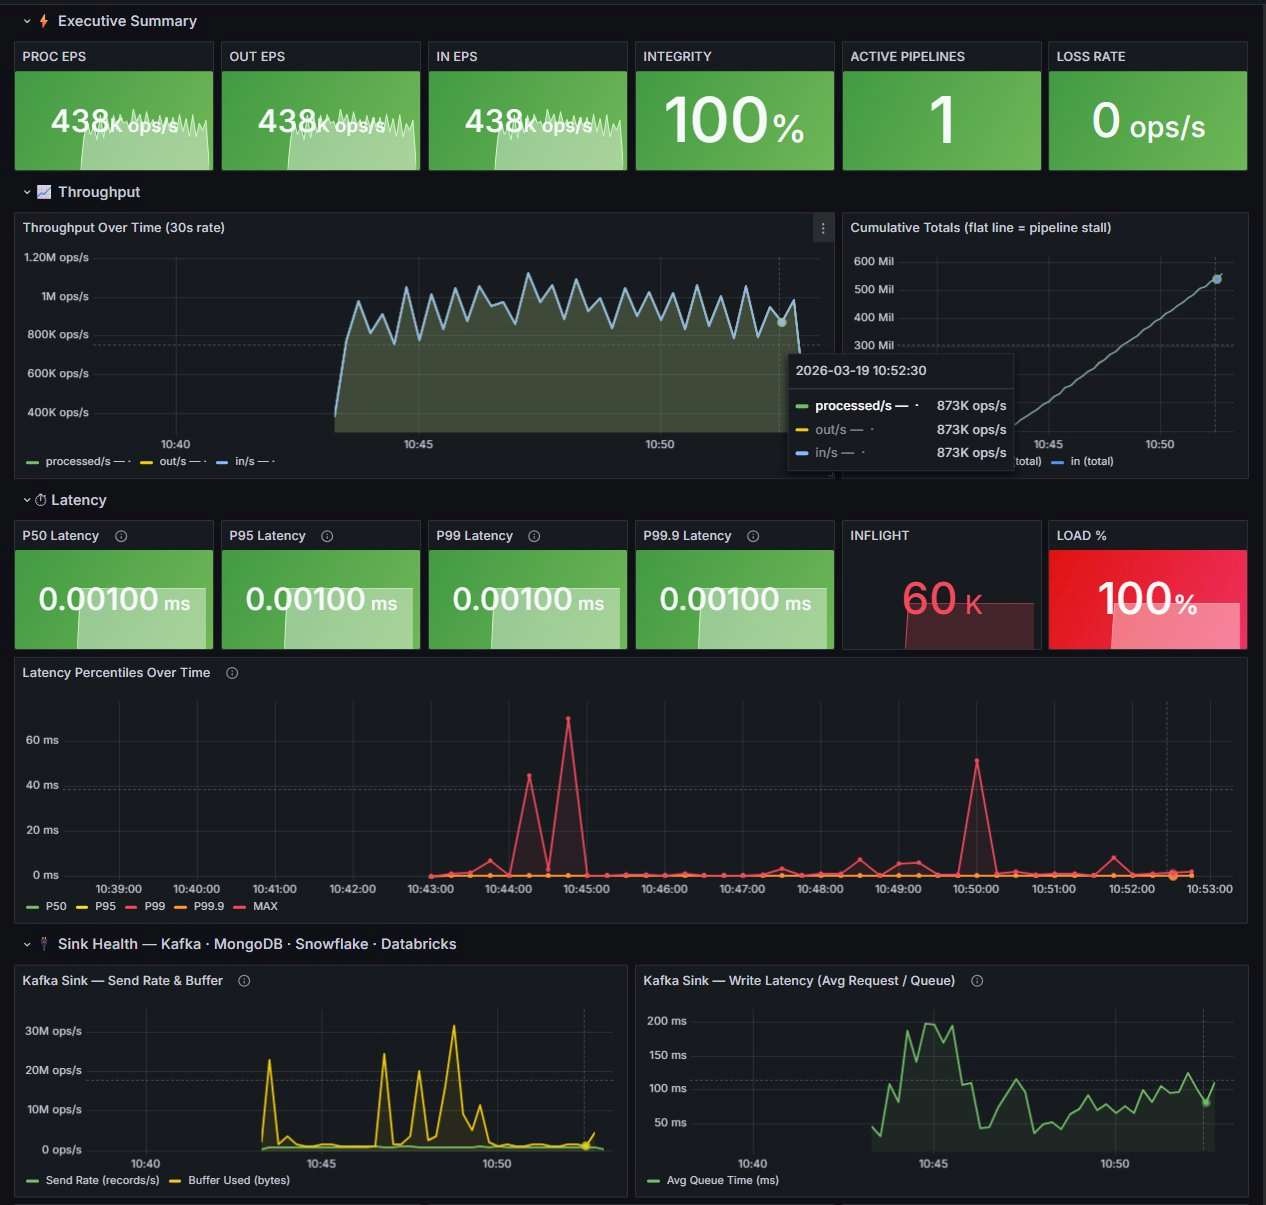
Task: Collapse the Sink Health row using its chevron
Action: pos(27,944)
